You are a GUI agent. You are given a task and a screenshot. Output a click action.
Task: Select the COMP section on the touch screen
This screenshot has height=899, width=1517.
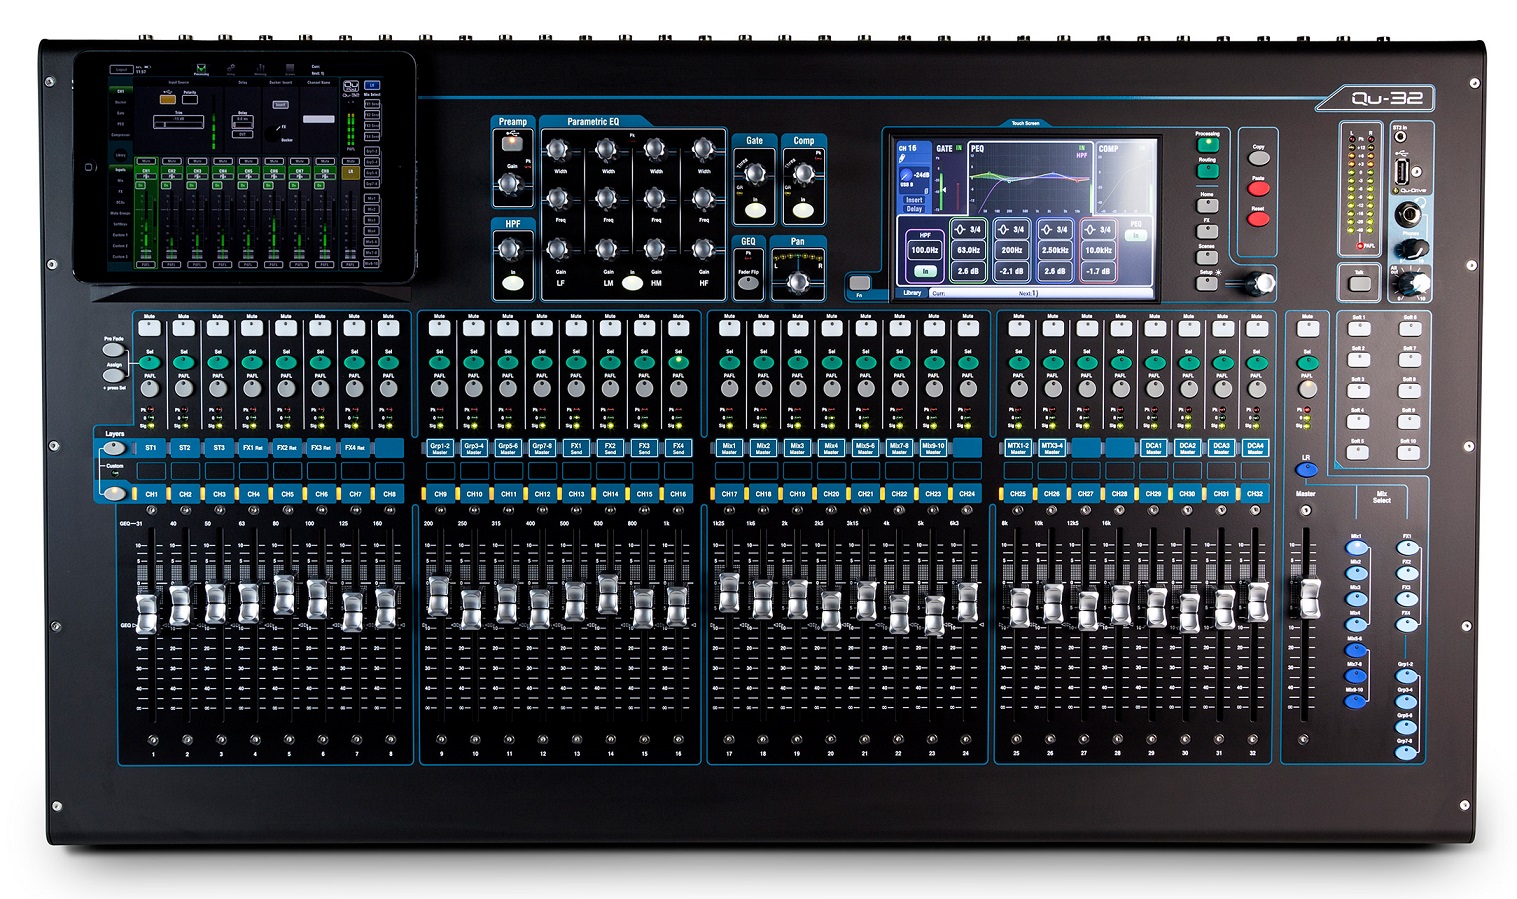point(1125,177)
